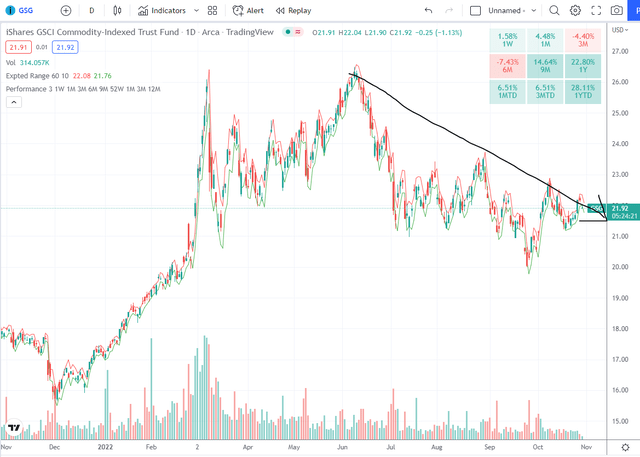Click the 15.00 price axis label

click(620, 421)
